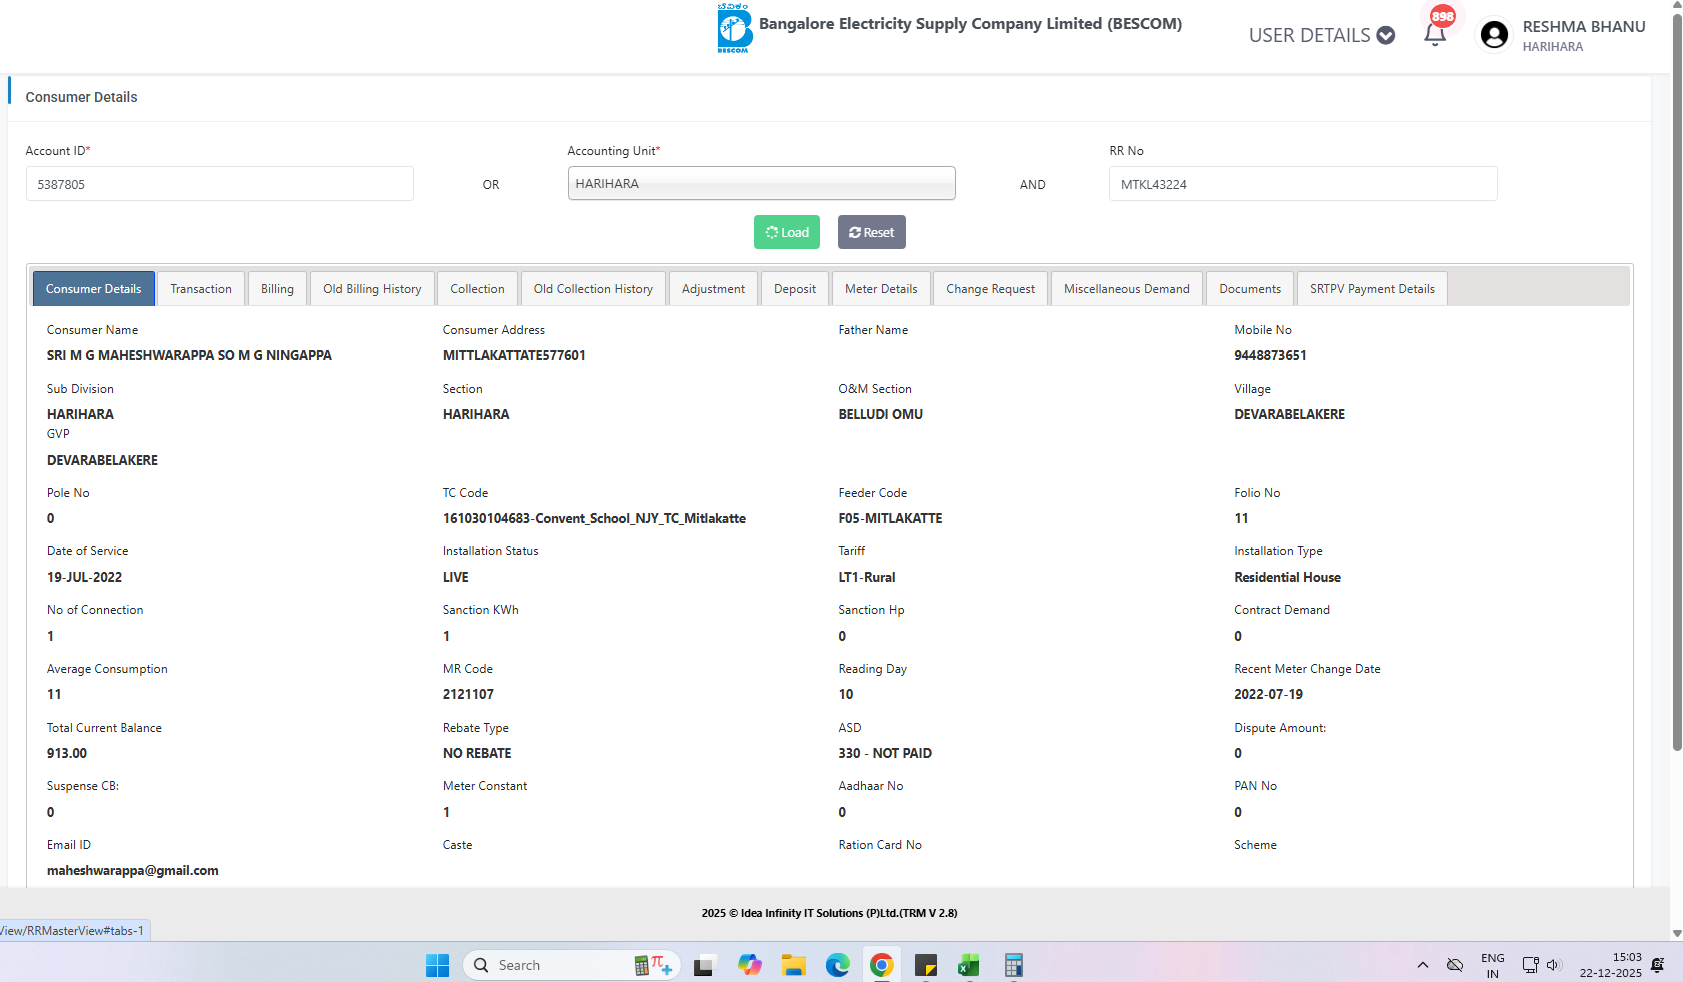Open Excel from the taskbar

coord(968,965)
